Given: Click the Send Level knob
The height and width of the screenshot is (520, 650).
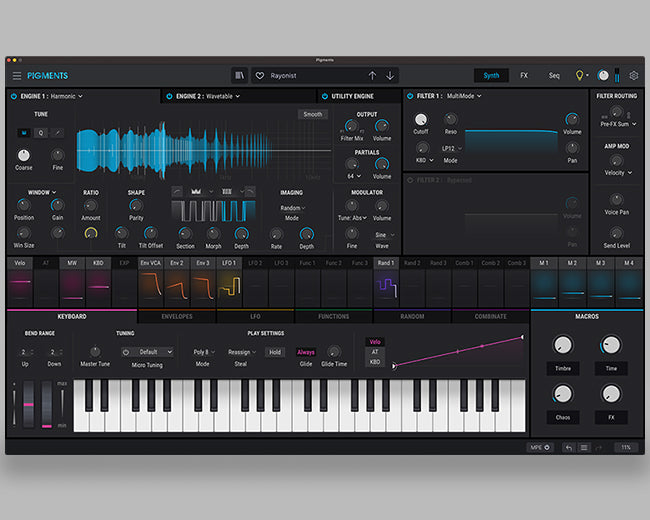Looking at the screenshot, I should [x=616, y=233].
